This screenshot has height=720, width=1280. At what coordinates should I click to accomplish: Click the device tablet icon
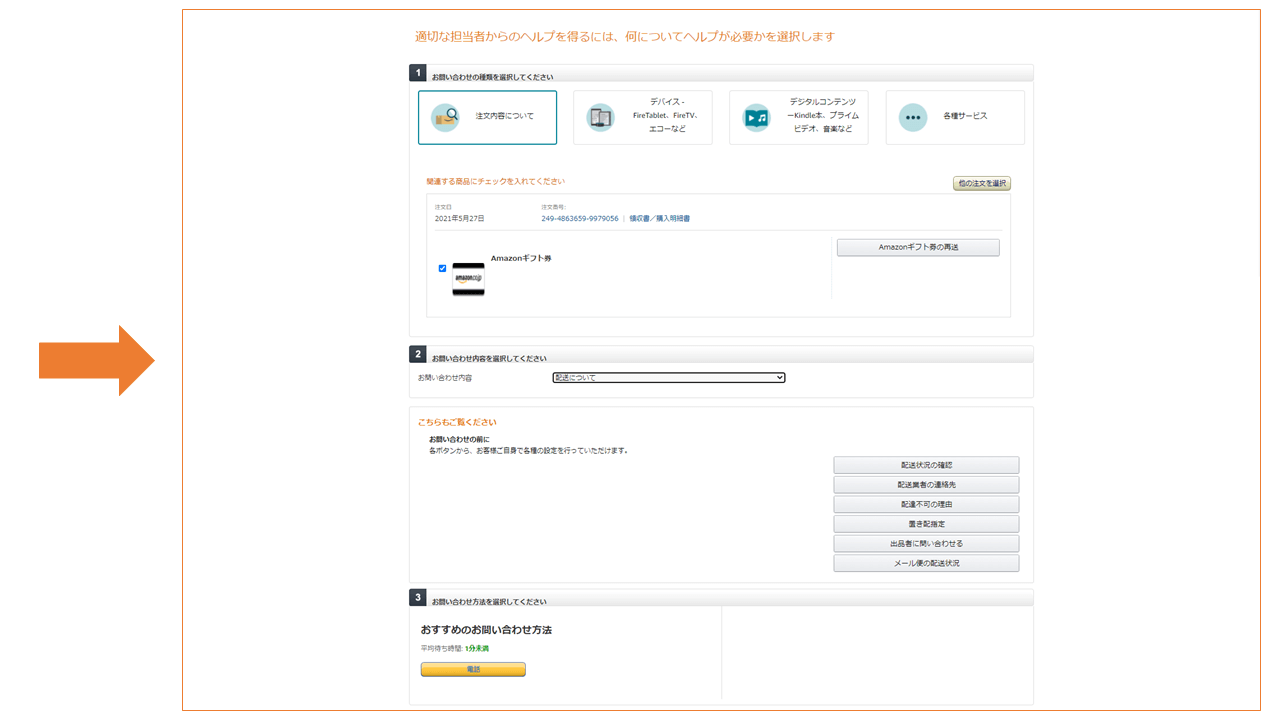[x=600, y=117]
